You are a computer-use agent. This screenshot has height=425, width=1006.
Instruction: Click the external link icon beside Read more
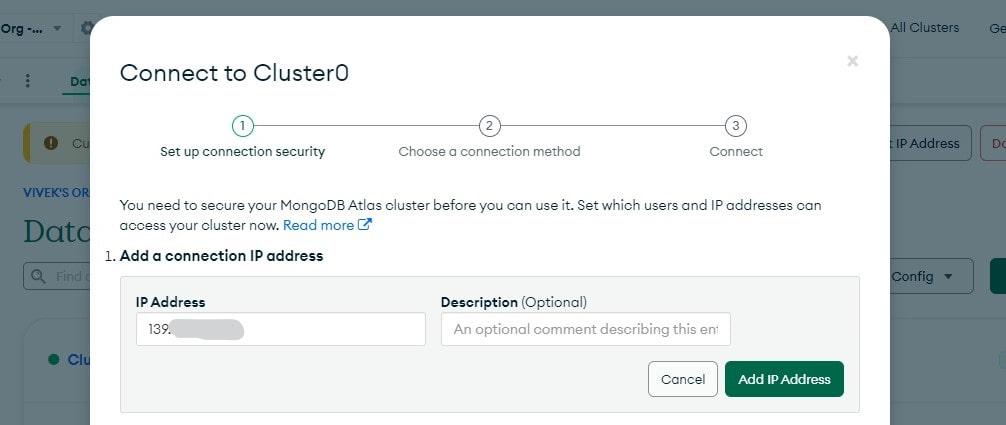click(x=365, y=225)
